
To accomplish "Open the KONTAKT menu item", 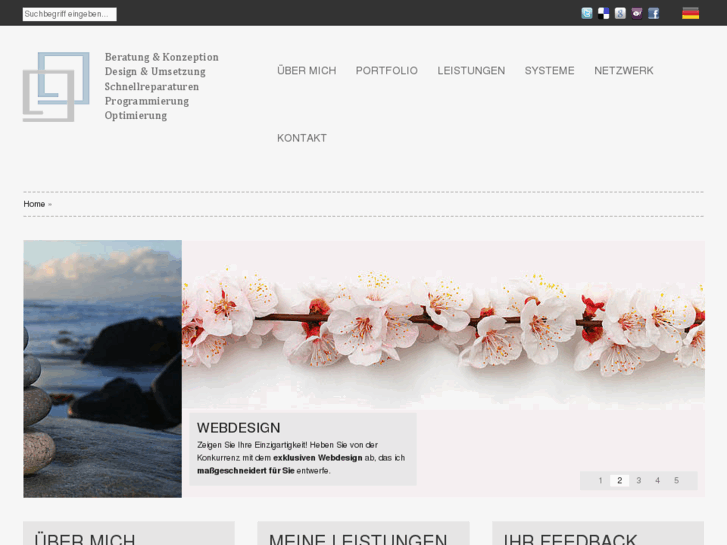I will (302, 138).
